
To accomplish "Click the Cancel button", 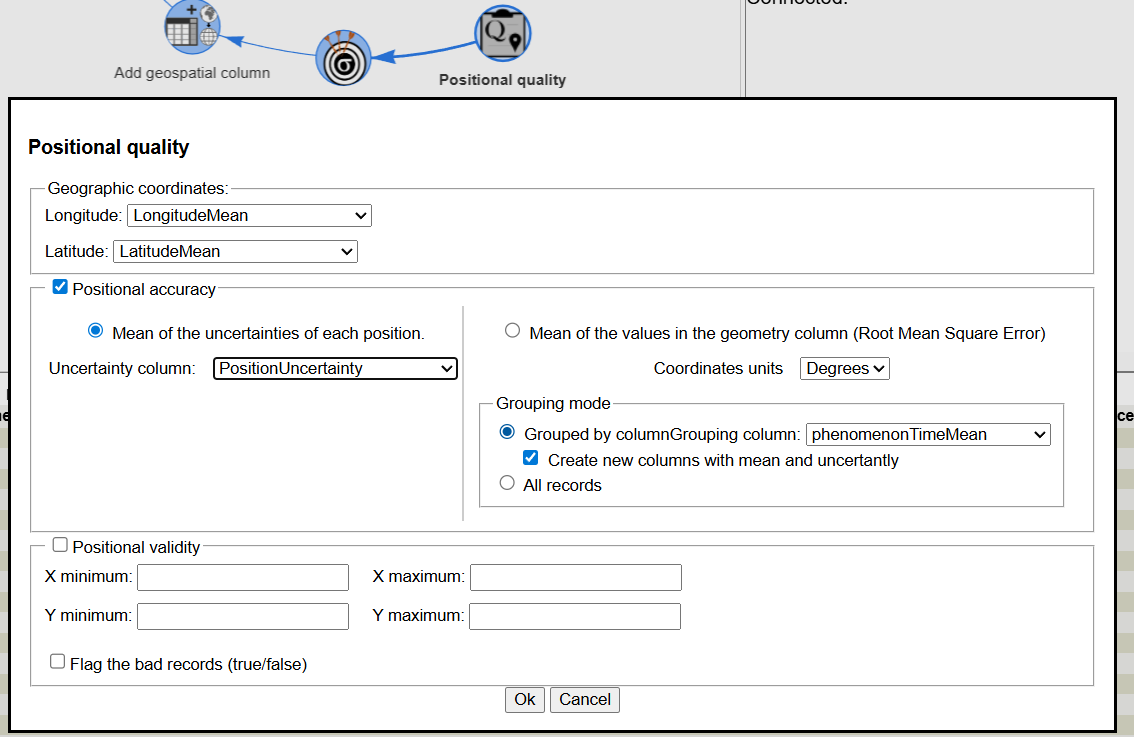I will pyautogui.click(x=585, y=700).
